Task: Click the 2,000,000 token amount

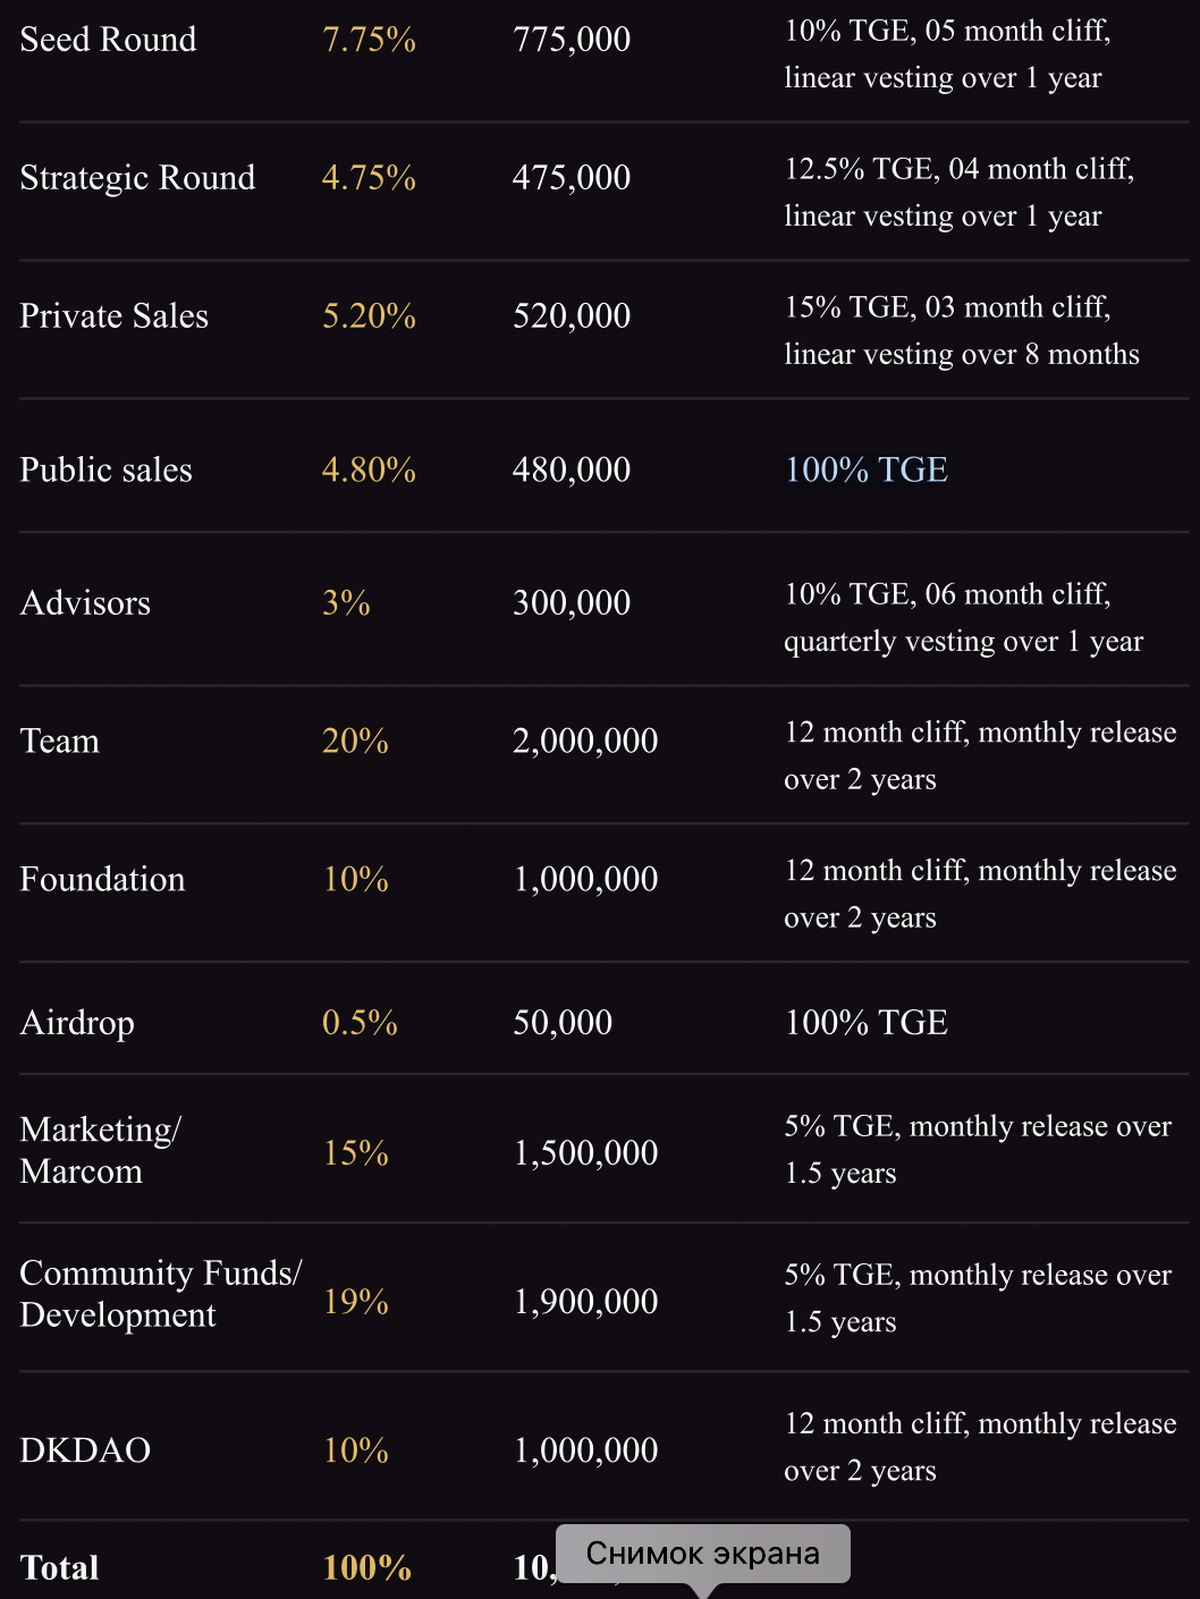Action: 585,741
